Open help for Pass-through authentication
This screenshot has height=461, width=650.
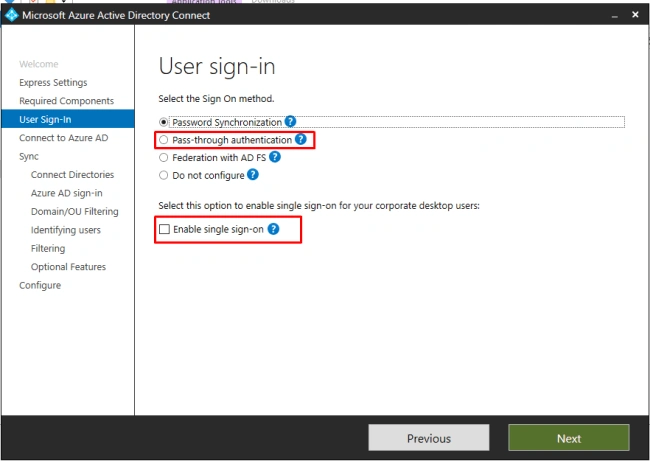click(x=301, y=140)
